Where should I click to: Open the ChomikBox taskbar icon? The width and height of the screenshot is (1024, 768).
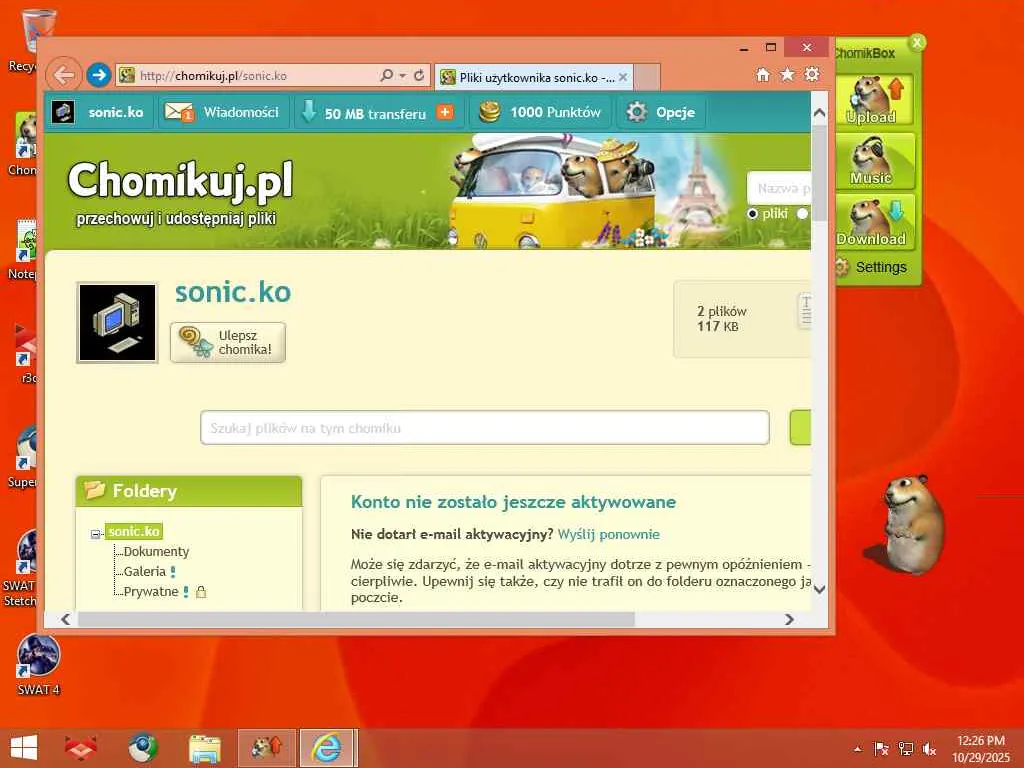coord(266,748)
